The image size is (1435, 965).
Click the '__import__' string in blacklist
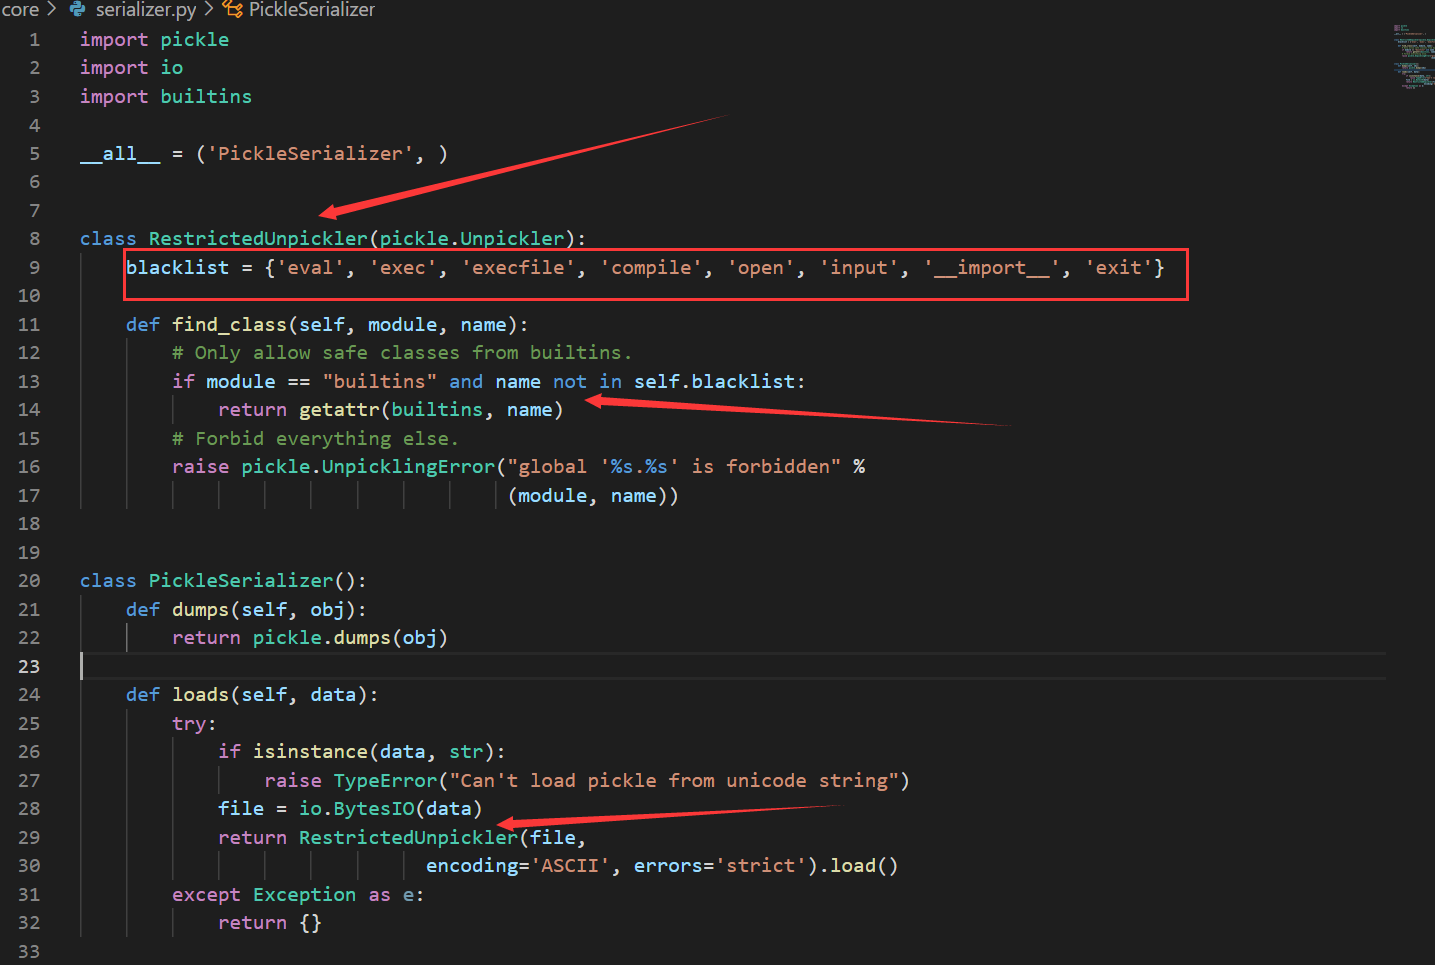[991, 268]
